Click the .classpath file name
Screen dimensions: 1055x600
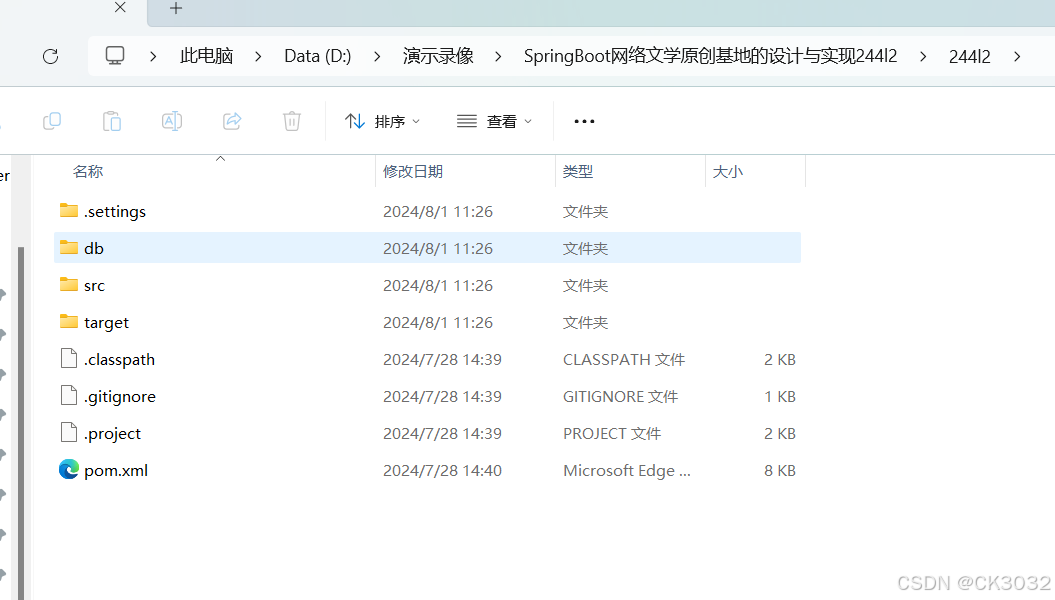coord(119,360)
